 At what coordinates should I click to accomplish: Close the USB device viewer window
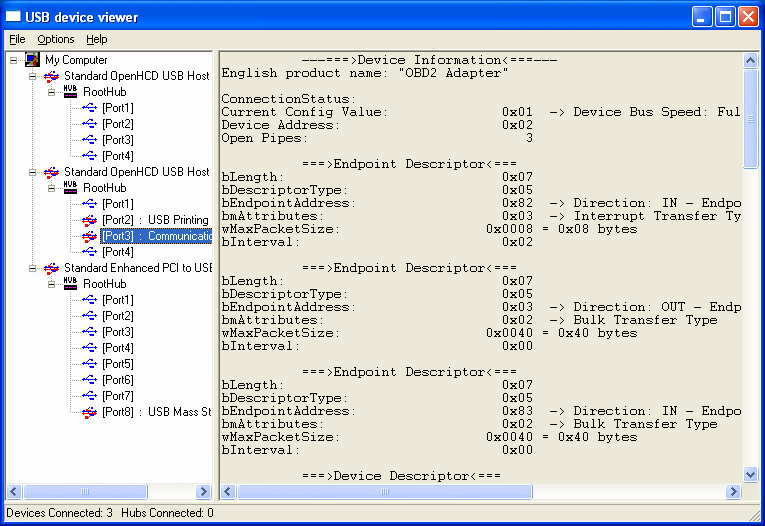(x=748, y=17)
